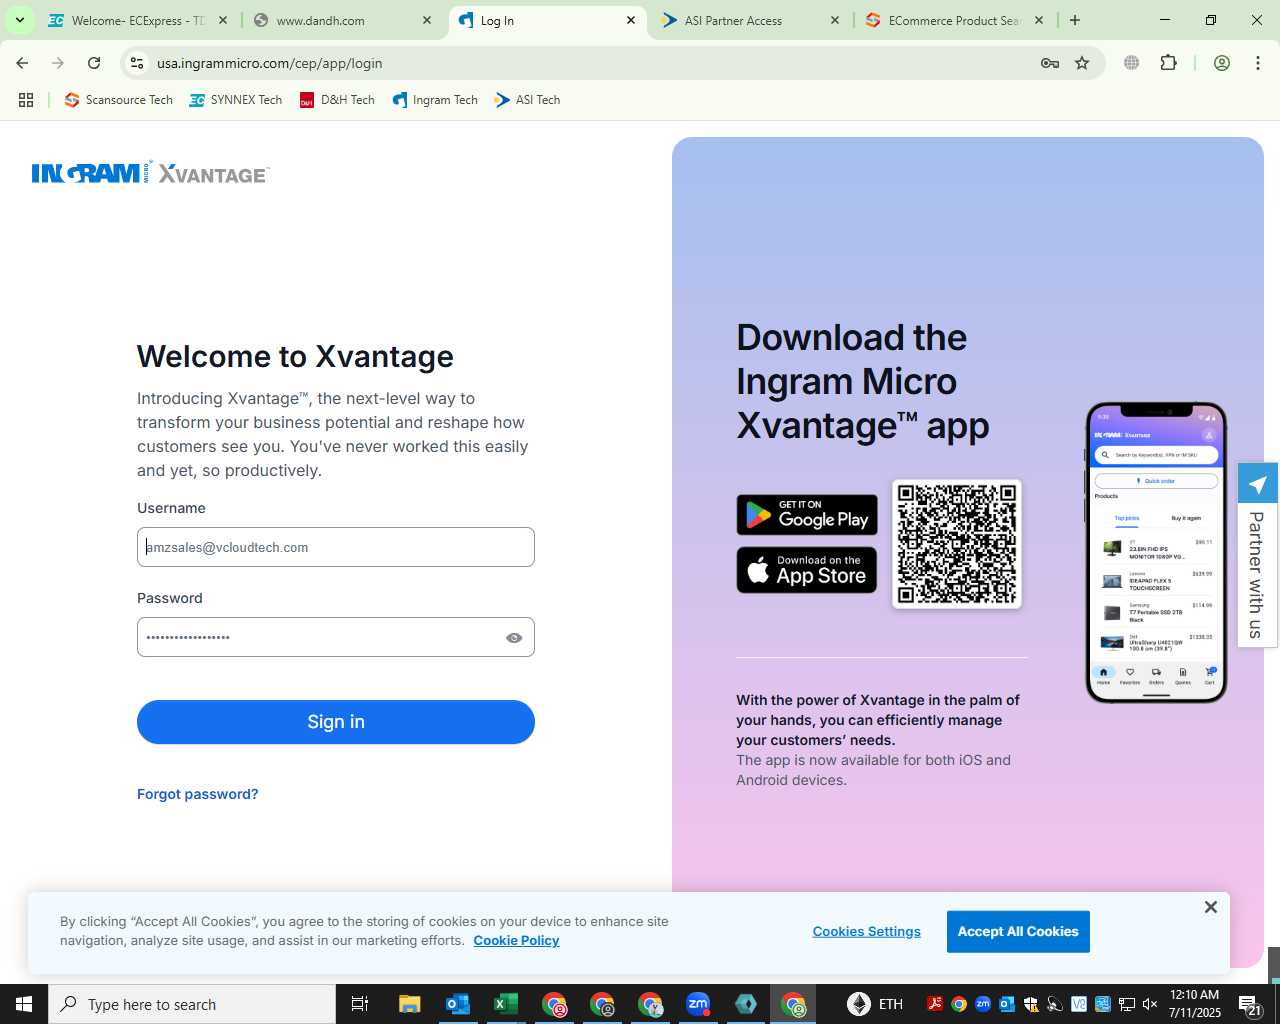The image size is (1280, 1024).
Task: Open Task View on the taskbar
Action: coord(360,1004)
